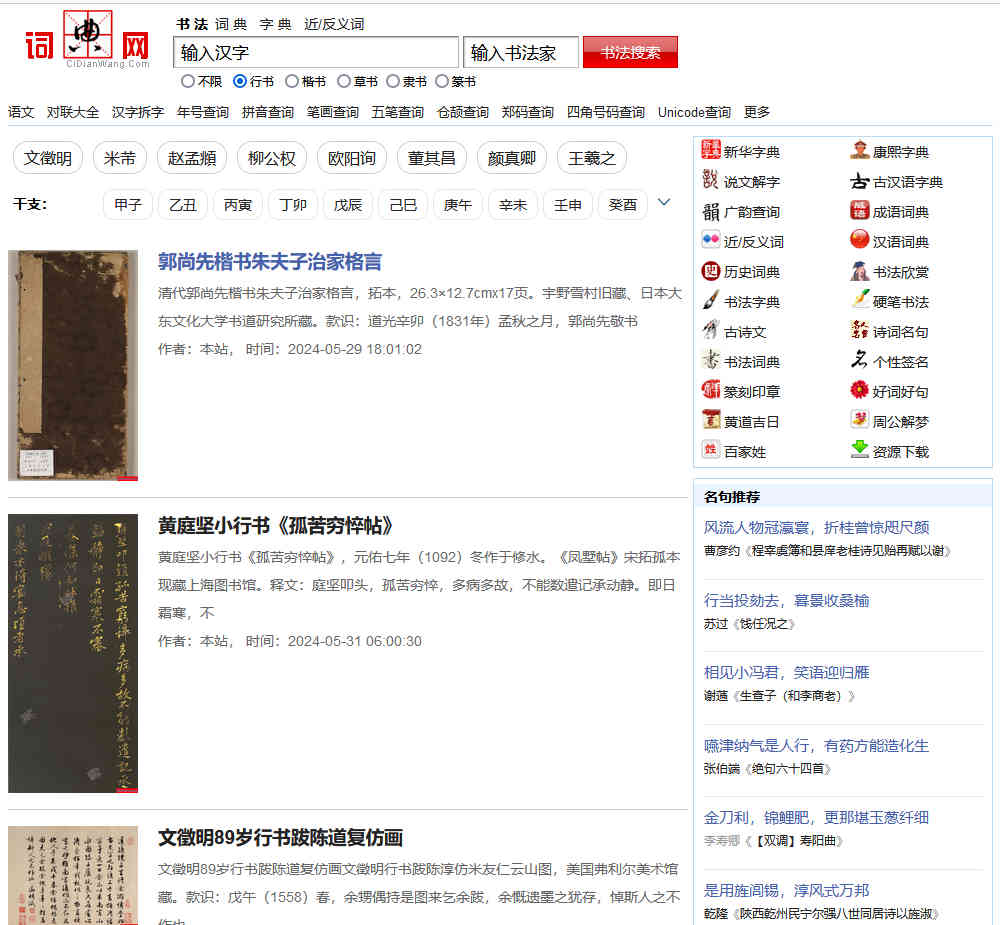Screen dimensions: 1000x925
Task: Open the 更多 navigation dropdown
Action: [x=758, y=112]
